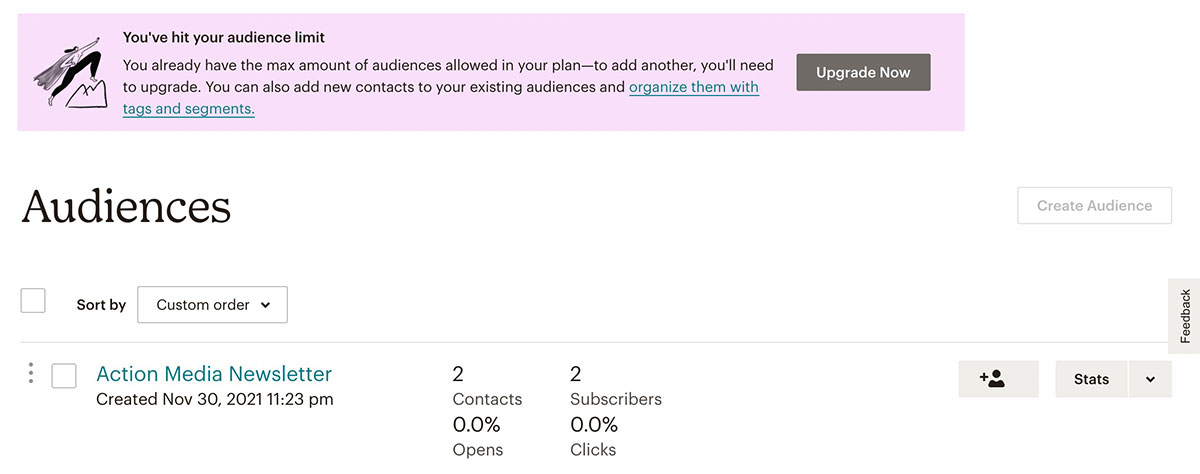The width and height of the screenshot is (1200, 474).
Task: Click the Audiences page heading
Action: click(126, 206)
